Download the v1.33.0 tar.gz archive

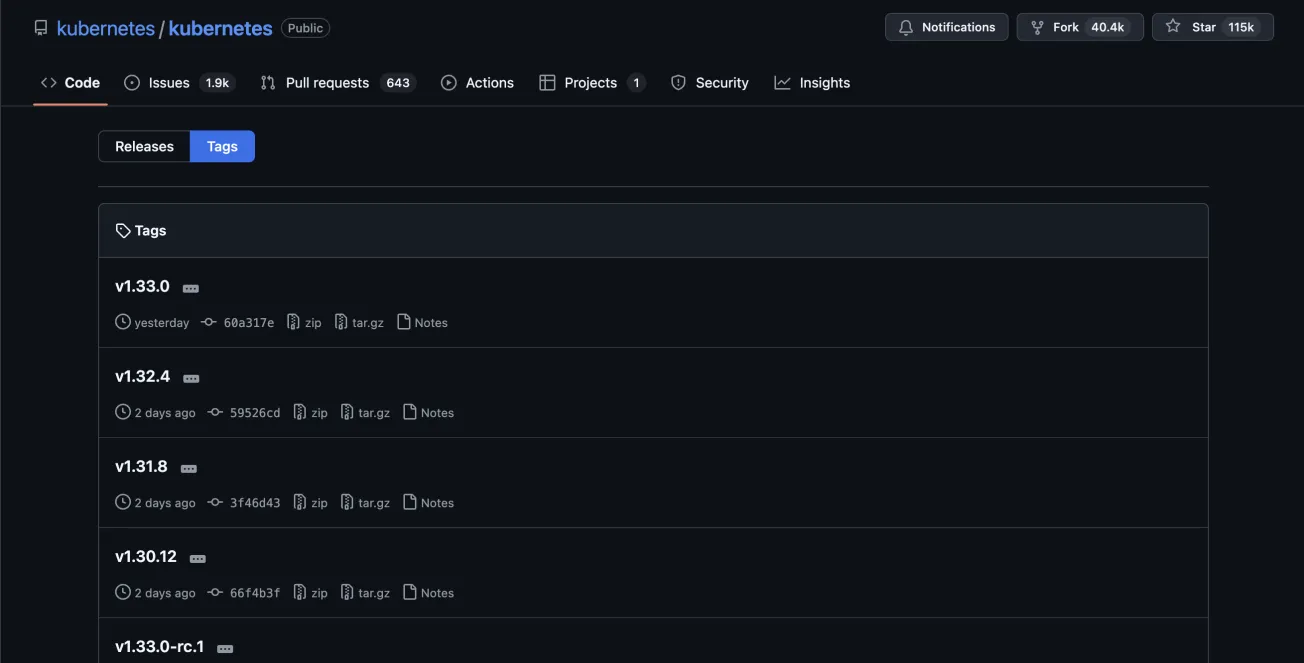(359, 323)
